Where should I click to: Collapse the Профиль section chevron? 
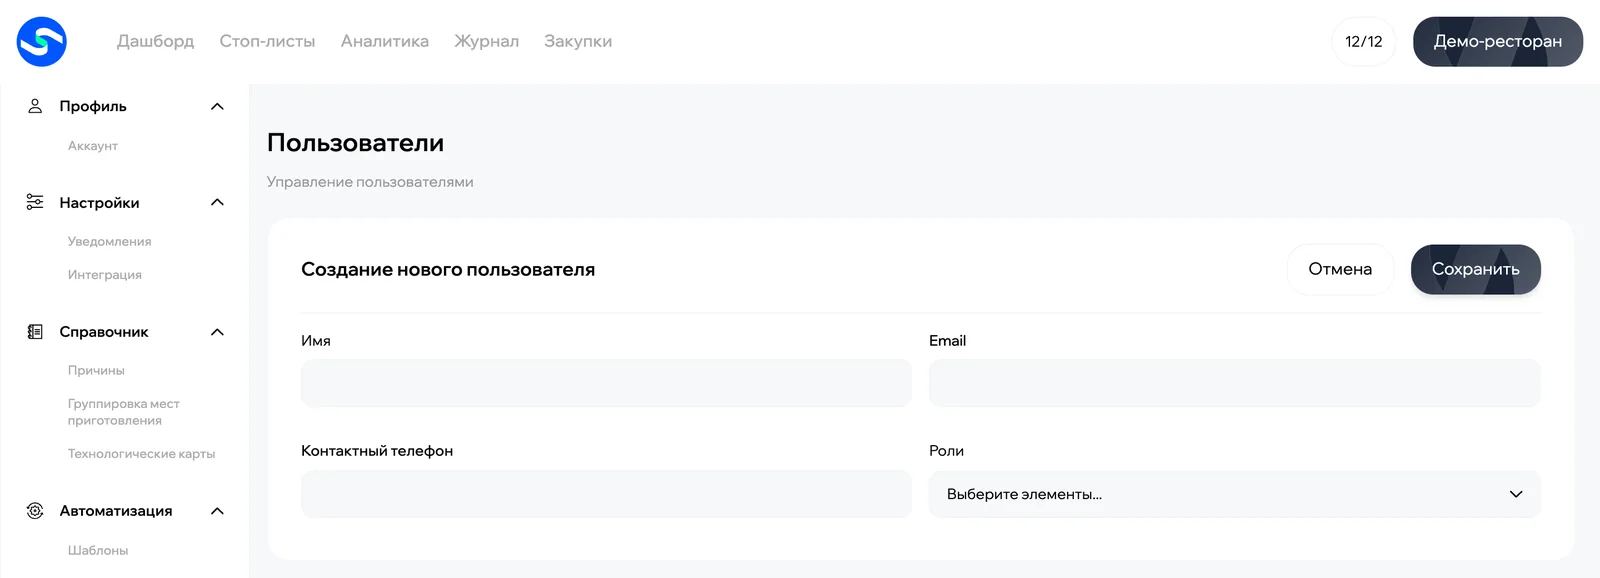coord(217,106)
